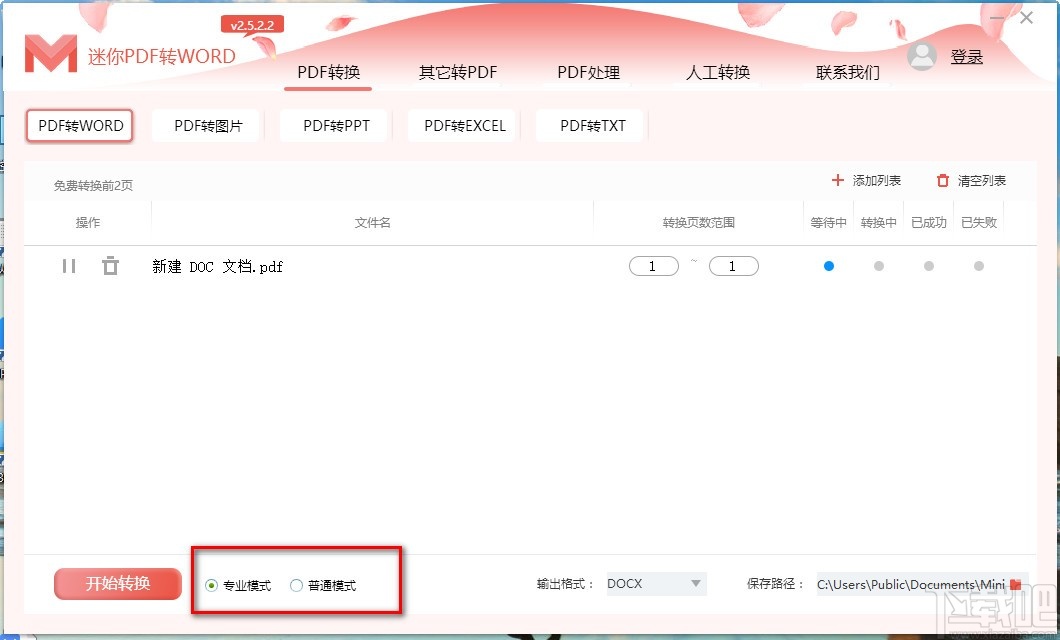The width and height of the screenshot is (1060, 640).
Task: Minimize the application window
Action: tap(996, 18)
